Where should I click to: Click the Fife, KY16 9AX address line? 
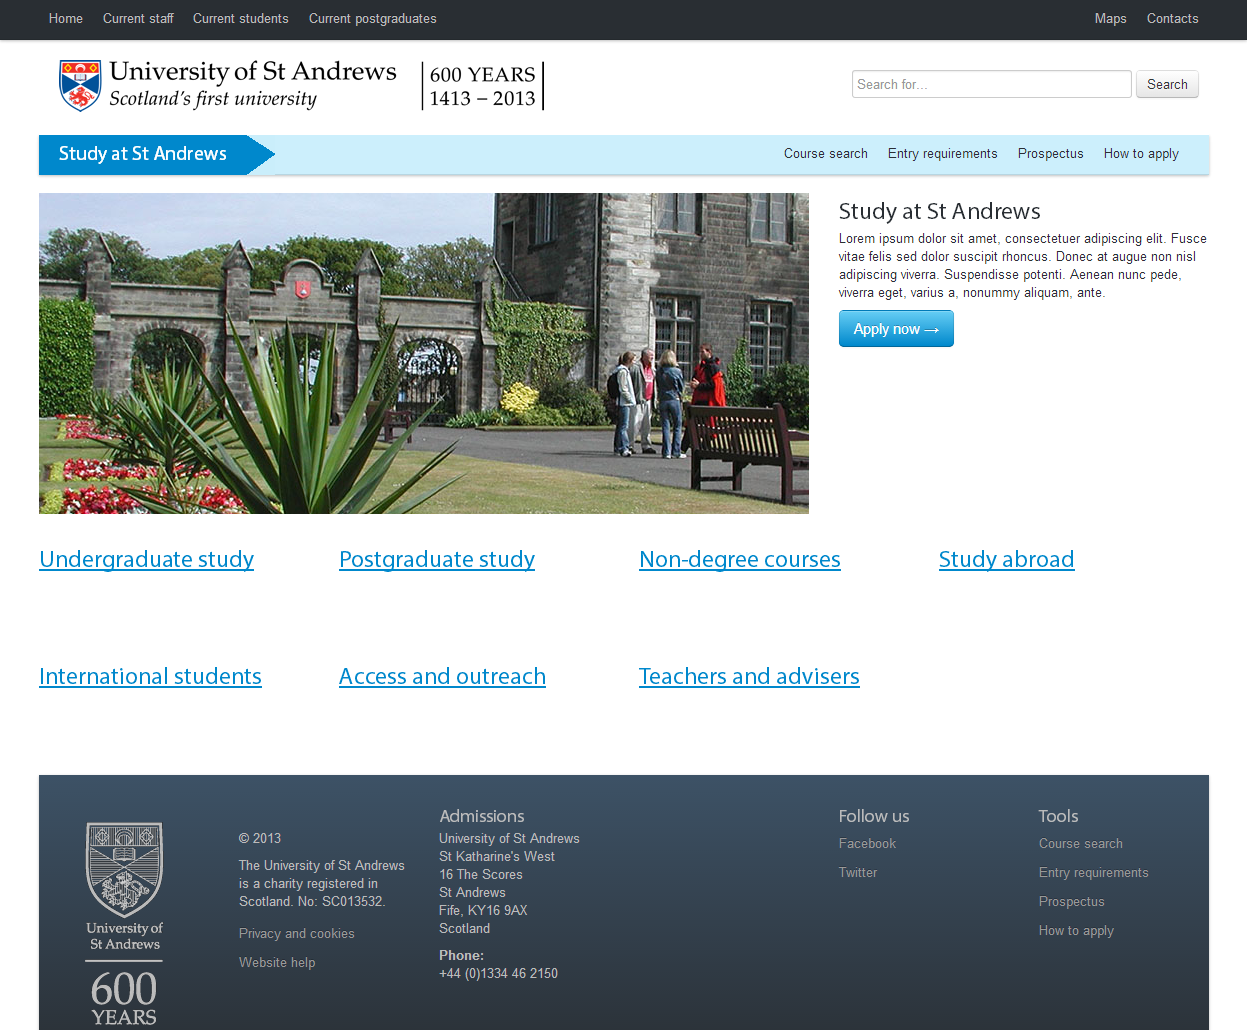click(x=483, y=911)
